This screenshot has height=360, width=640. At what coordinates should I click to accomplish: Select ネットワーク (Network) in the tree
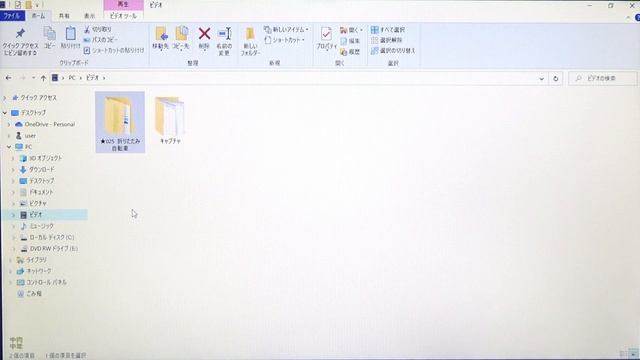(34, 271)
